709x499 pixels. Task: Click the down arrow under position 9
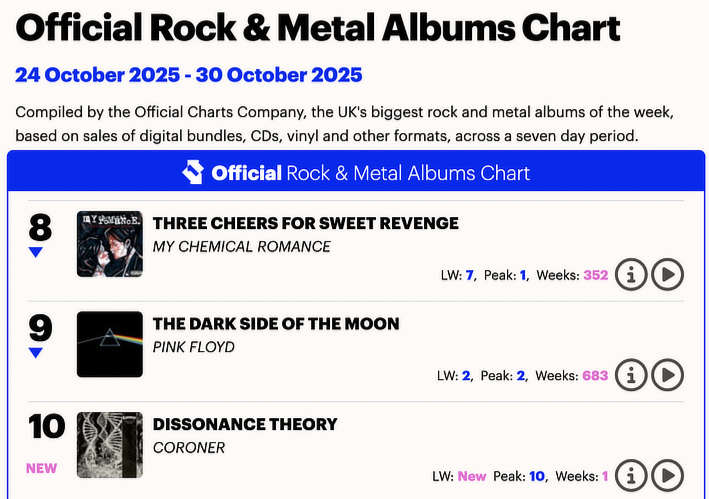tap(36, 352)
